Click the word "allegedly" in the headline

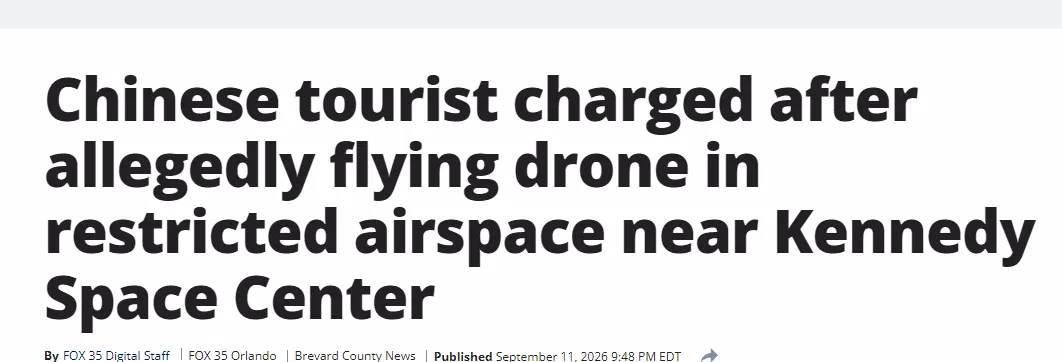click(179, 167)
